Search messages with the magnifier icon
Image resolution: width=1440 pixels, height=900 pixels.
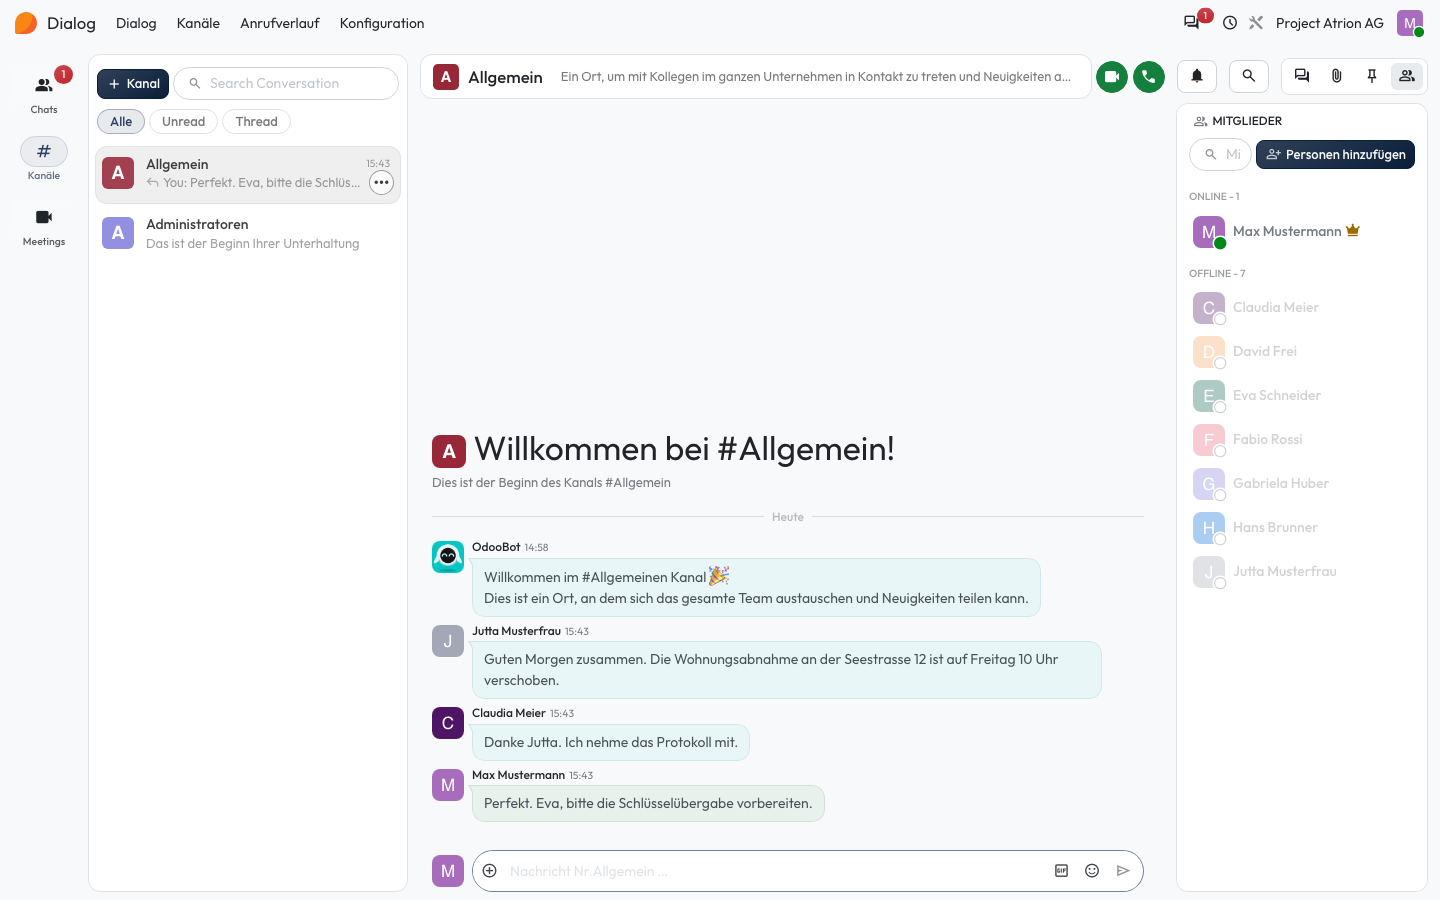(1249, 76)
